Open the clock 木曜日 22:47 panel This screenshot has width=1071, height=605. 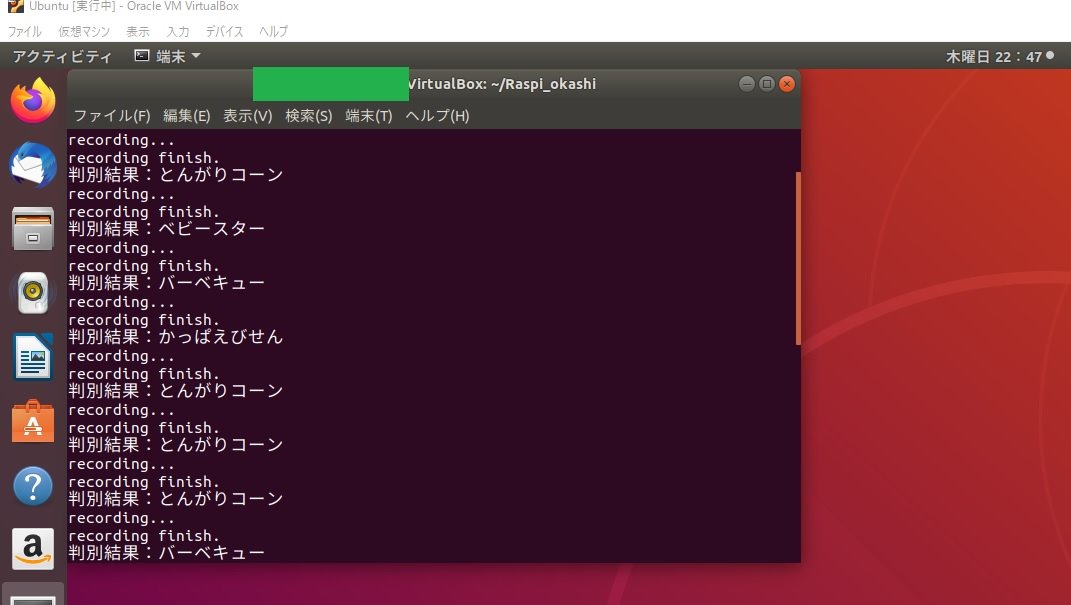(994, 57)
